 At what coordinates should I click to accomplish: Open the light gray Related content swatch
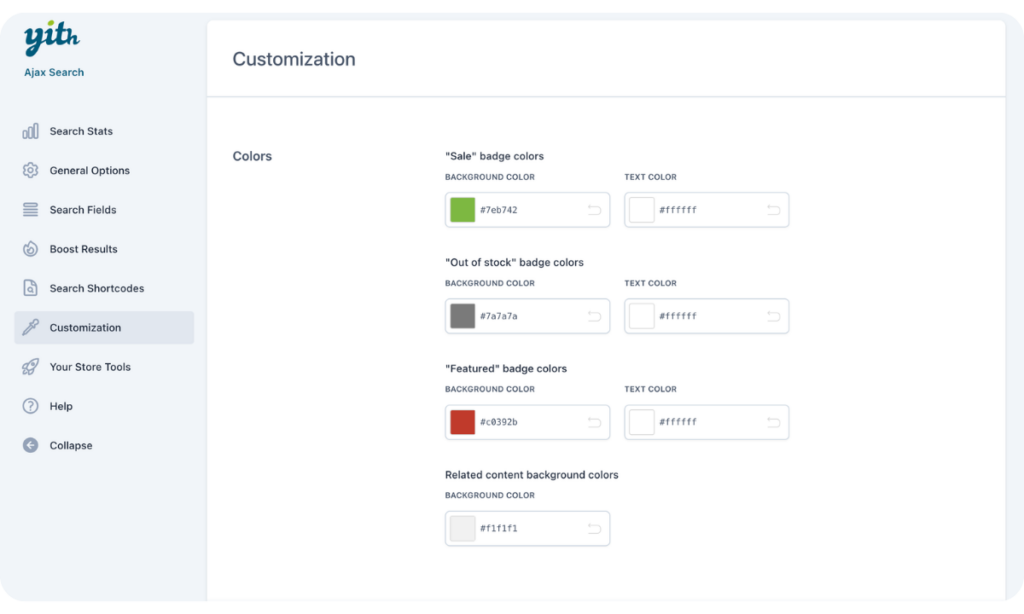pyautogui.click(x=462, y=528)
